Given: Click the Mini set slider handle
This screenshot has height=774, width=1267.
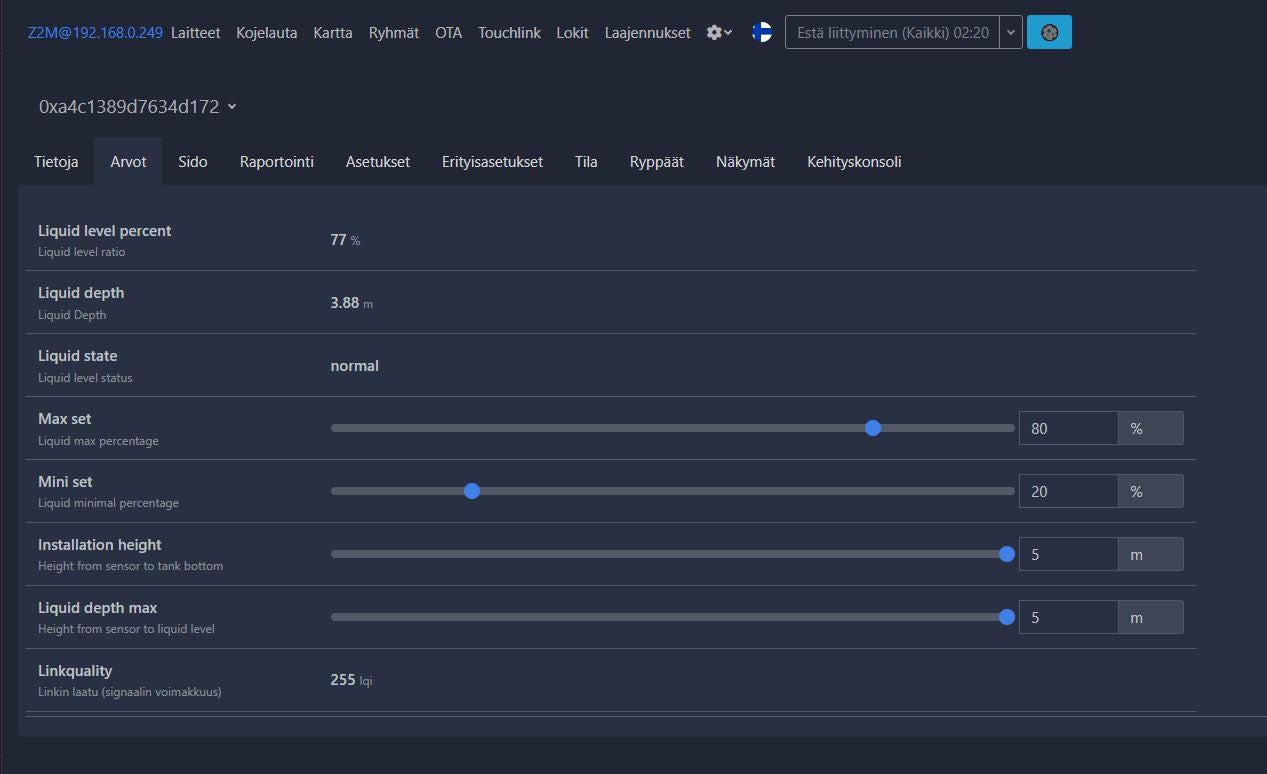Looking at the screenshot, I should [x=472, y=491].
